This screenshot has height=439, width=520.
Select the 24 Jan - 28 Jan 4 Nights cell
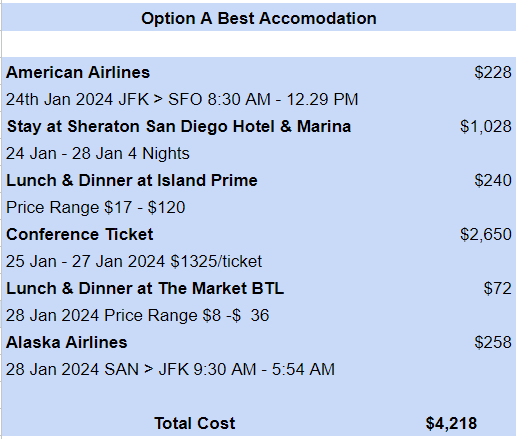pyautogui.click(x=98, y=153)
